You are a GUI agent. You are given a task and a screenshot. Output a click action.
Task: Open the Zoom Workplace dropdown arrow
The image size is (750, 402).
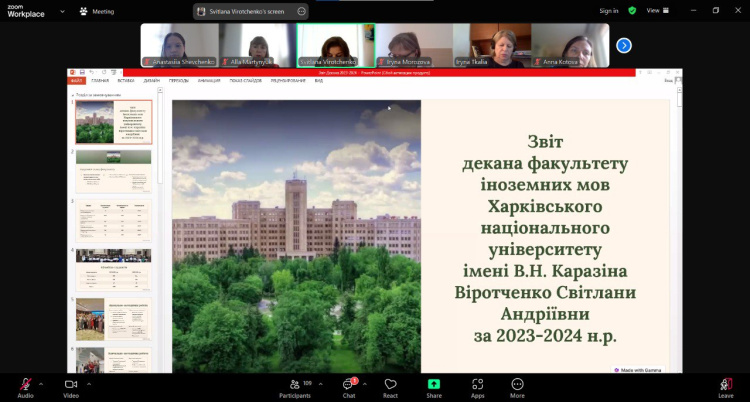62,11
